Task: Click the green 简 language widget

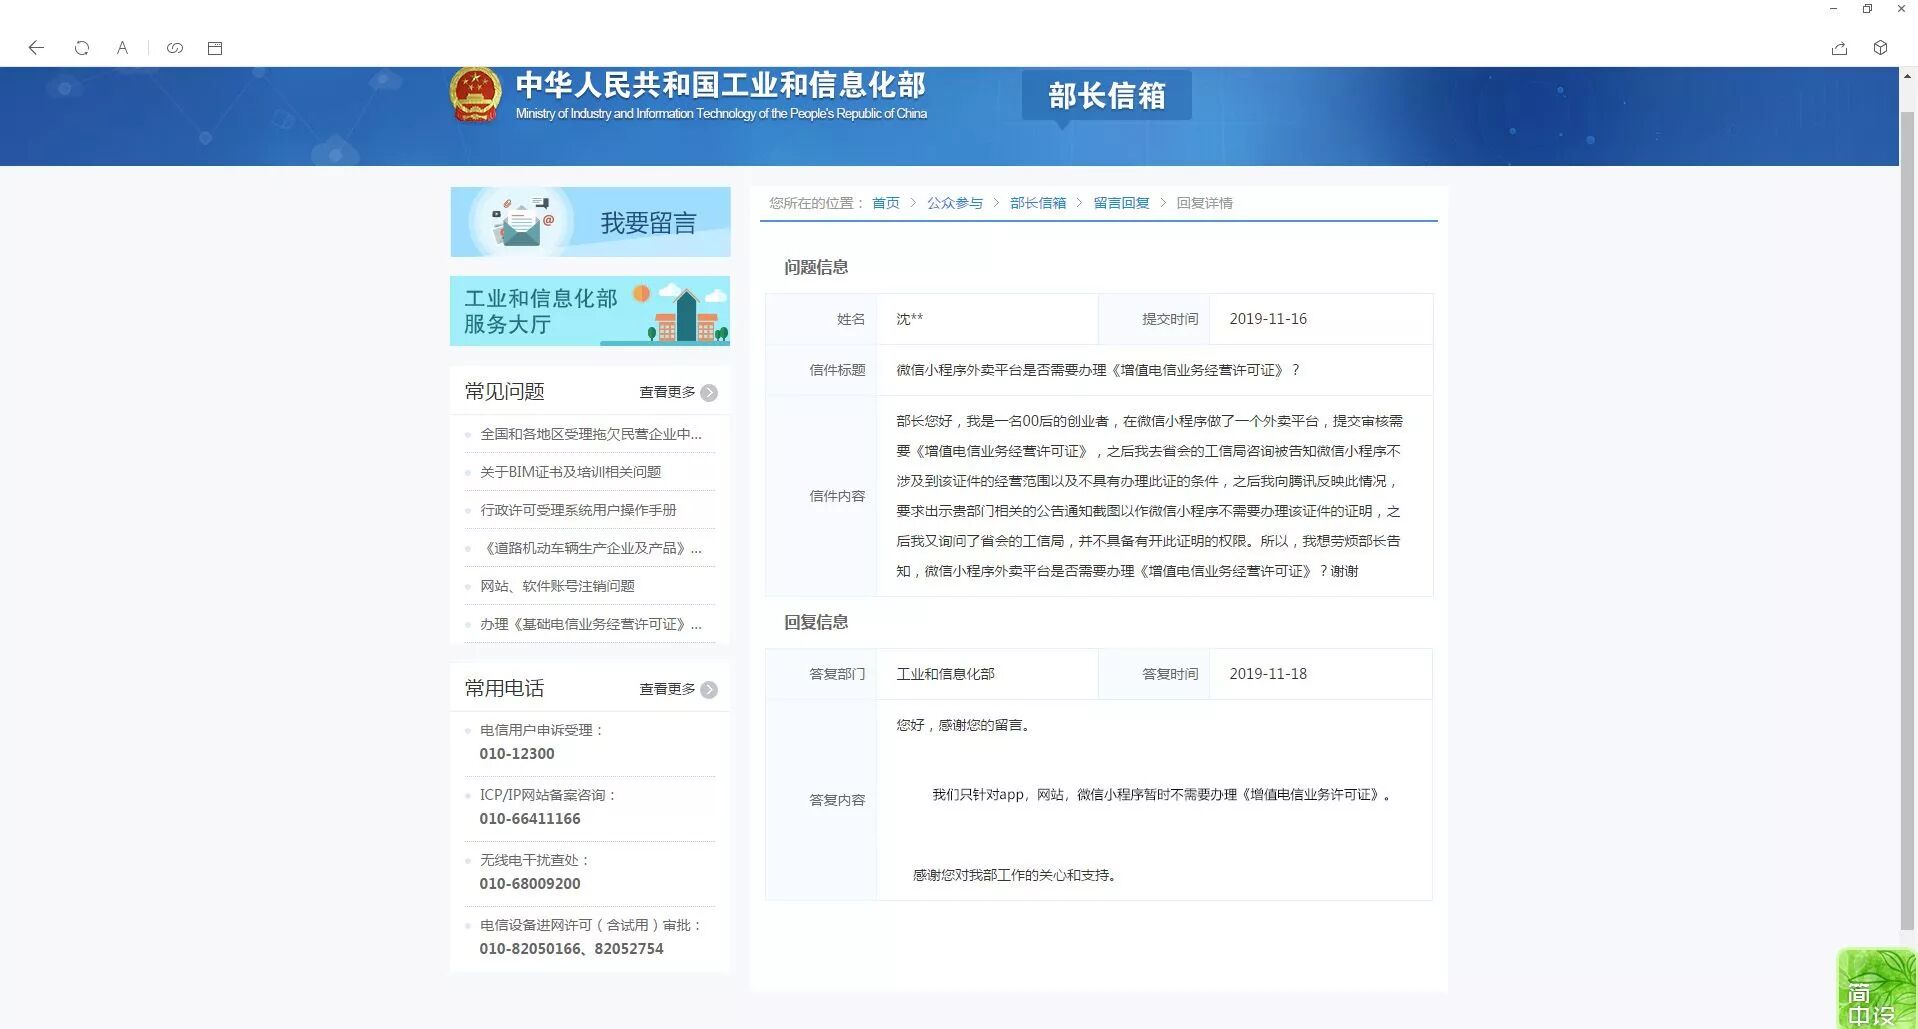Action: tap(1877, 989)
